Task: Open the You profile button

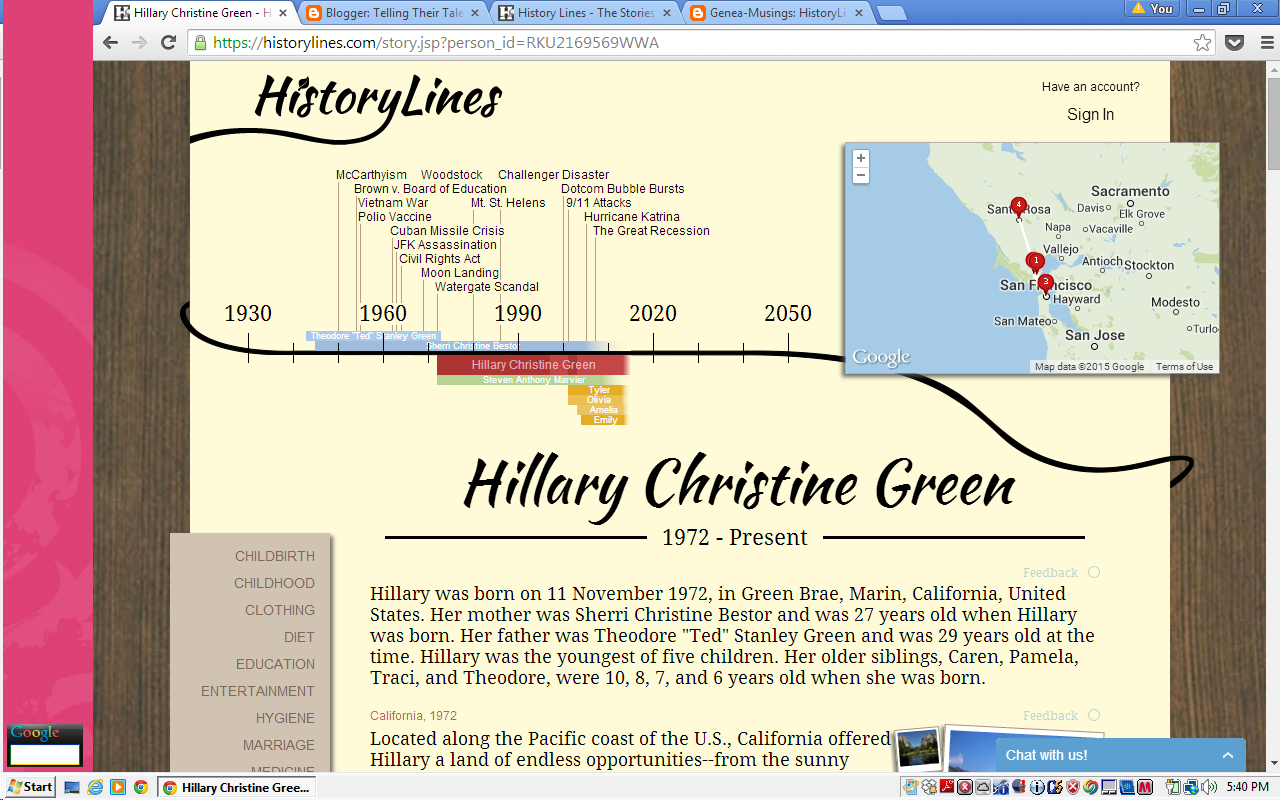Action: tap(1151, 9)
